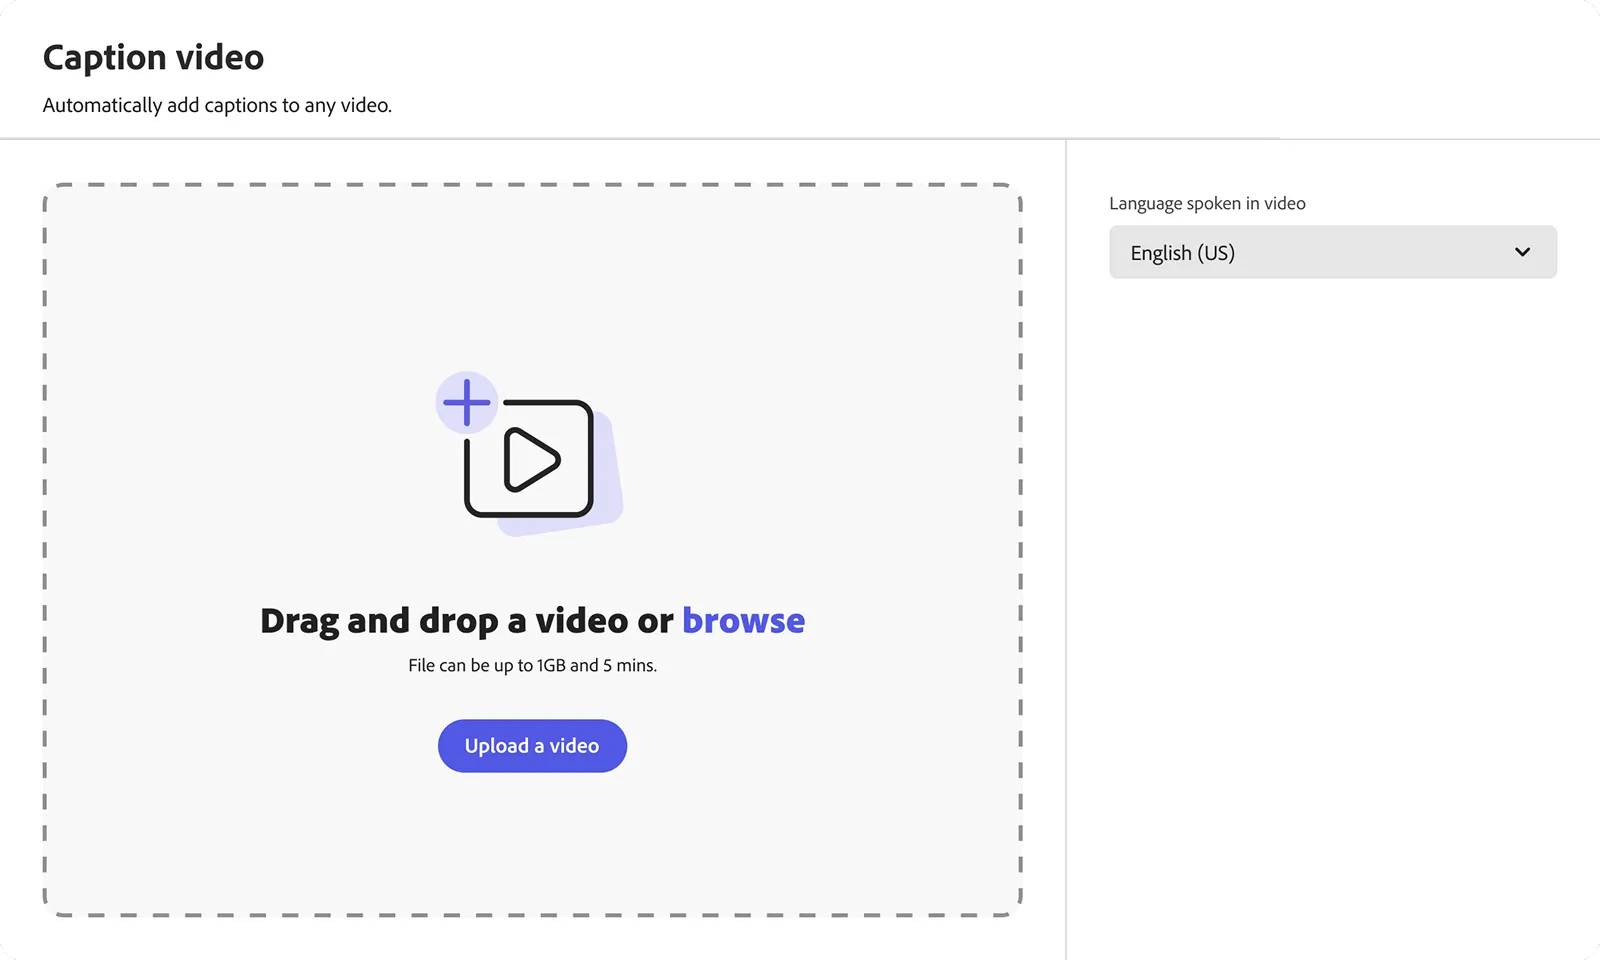Image resolution: width=1600 pixels, height=960 pixels.
Task: Click the "Drag and drop a video" heading
Action: click(467, 620)
